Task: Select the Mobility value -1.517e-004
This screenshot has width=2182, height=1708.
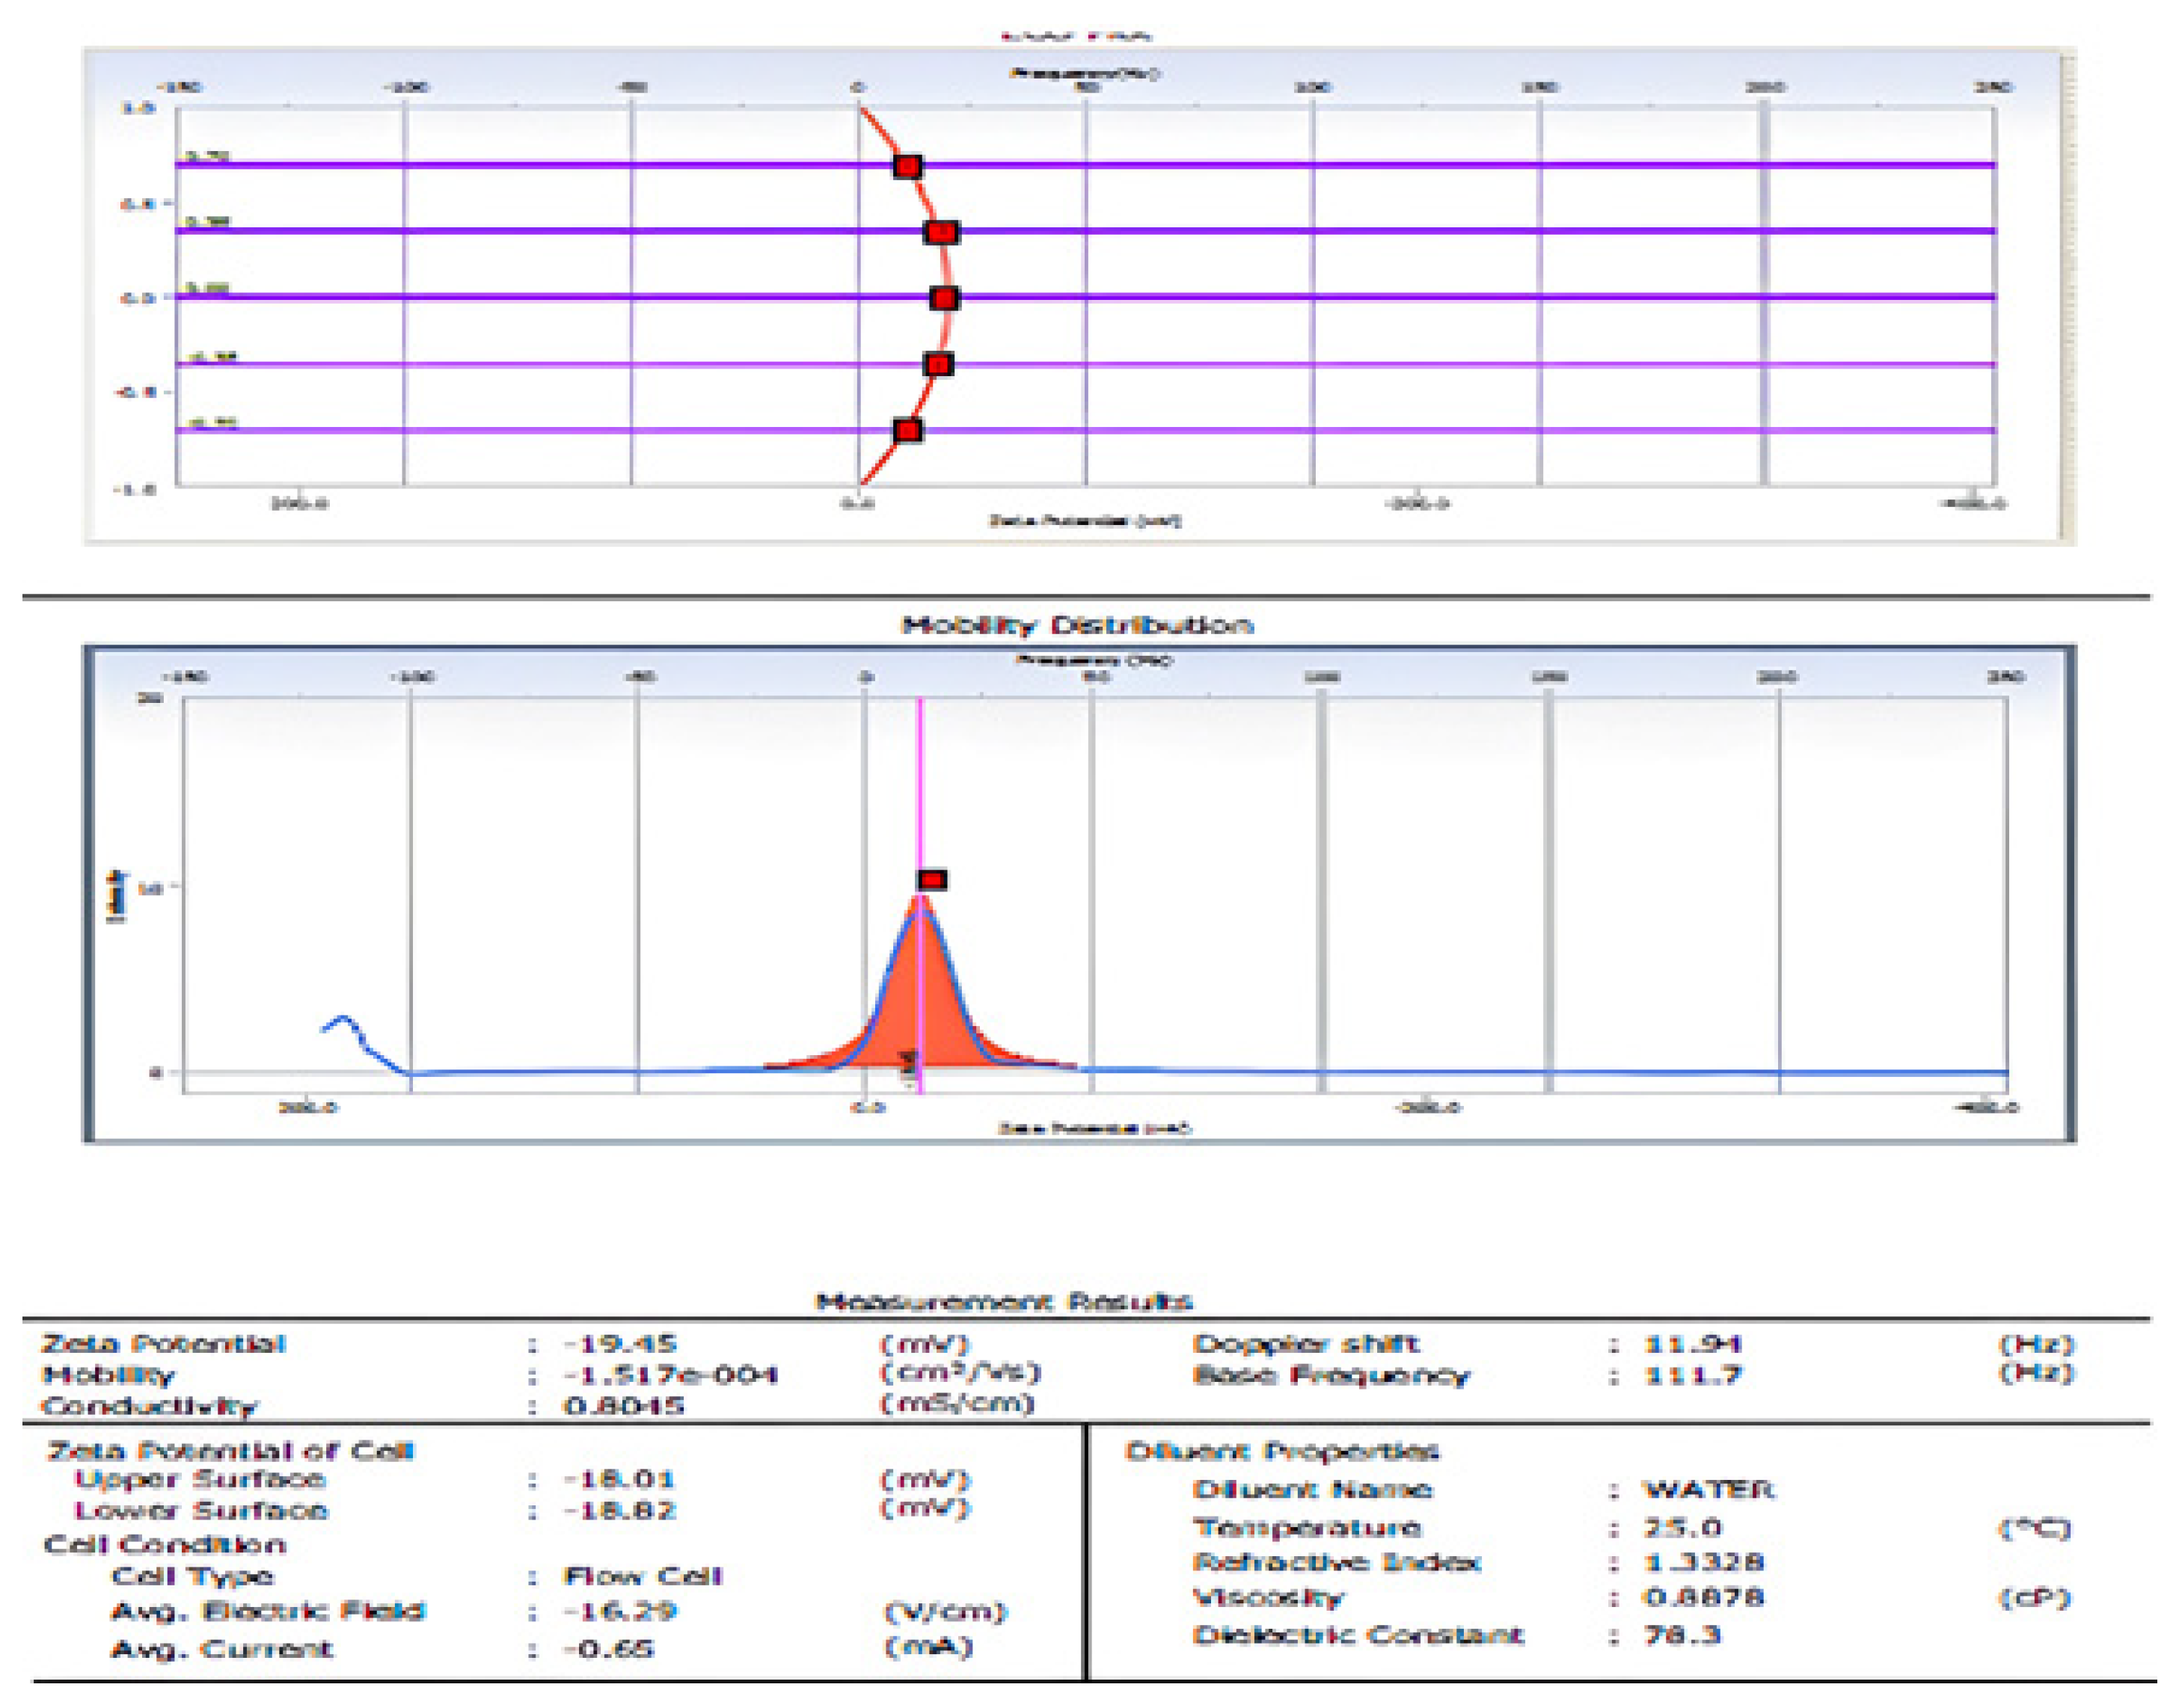Action: [670, 1376]
